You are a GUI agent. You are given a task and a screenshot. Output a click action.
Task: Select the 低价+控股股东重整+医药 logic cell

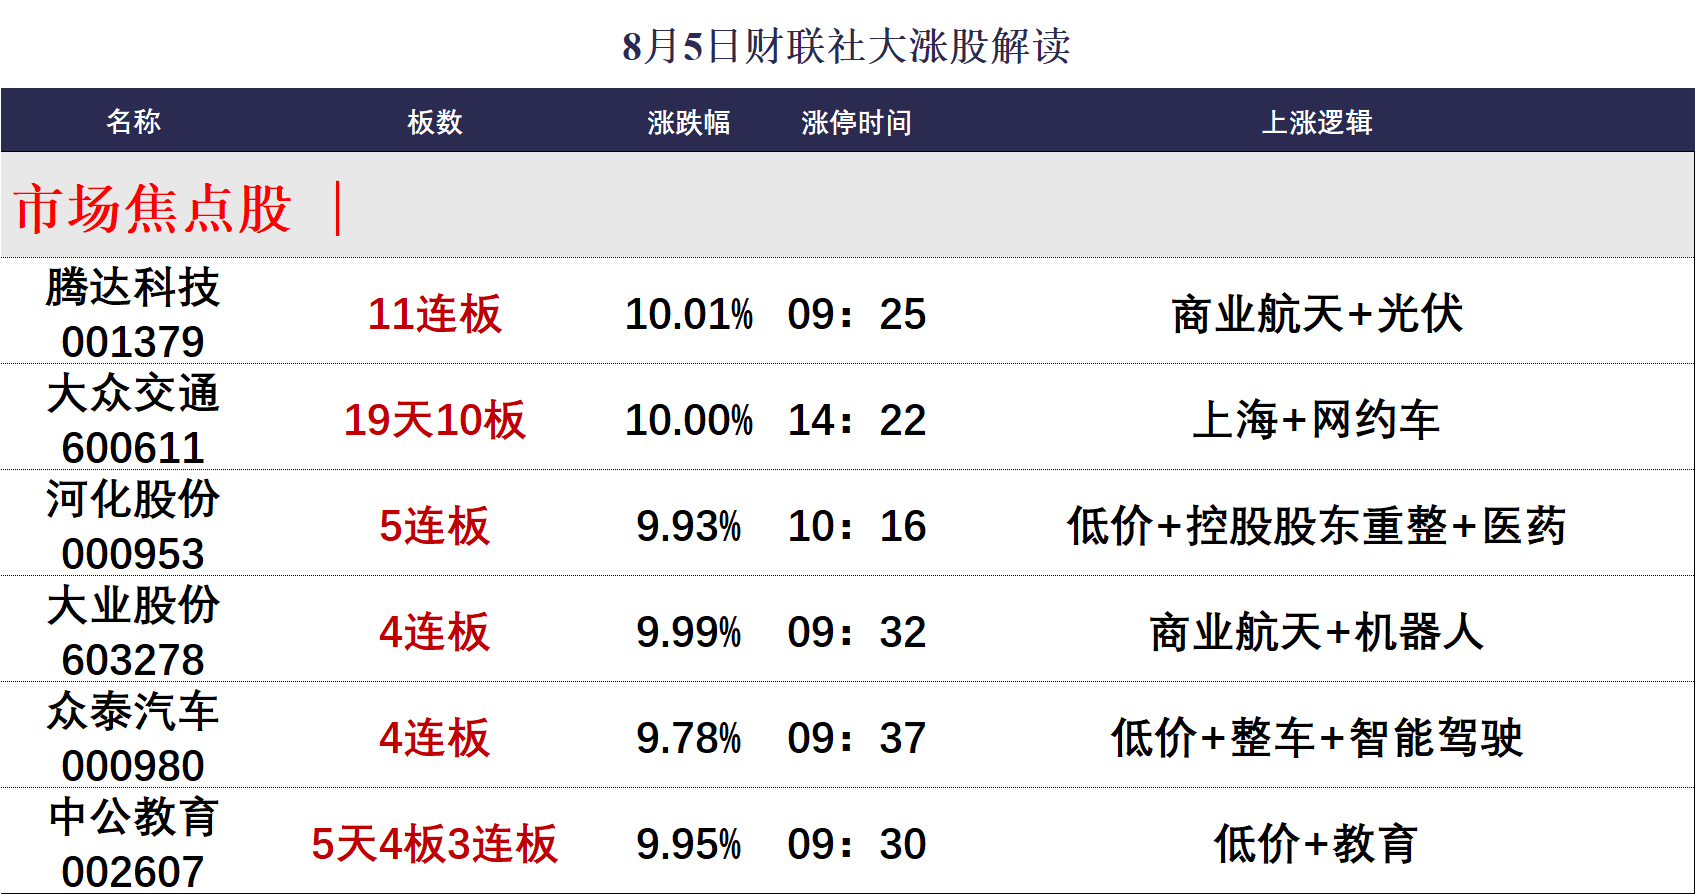pos(1317,526)
